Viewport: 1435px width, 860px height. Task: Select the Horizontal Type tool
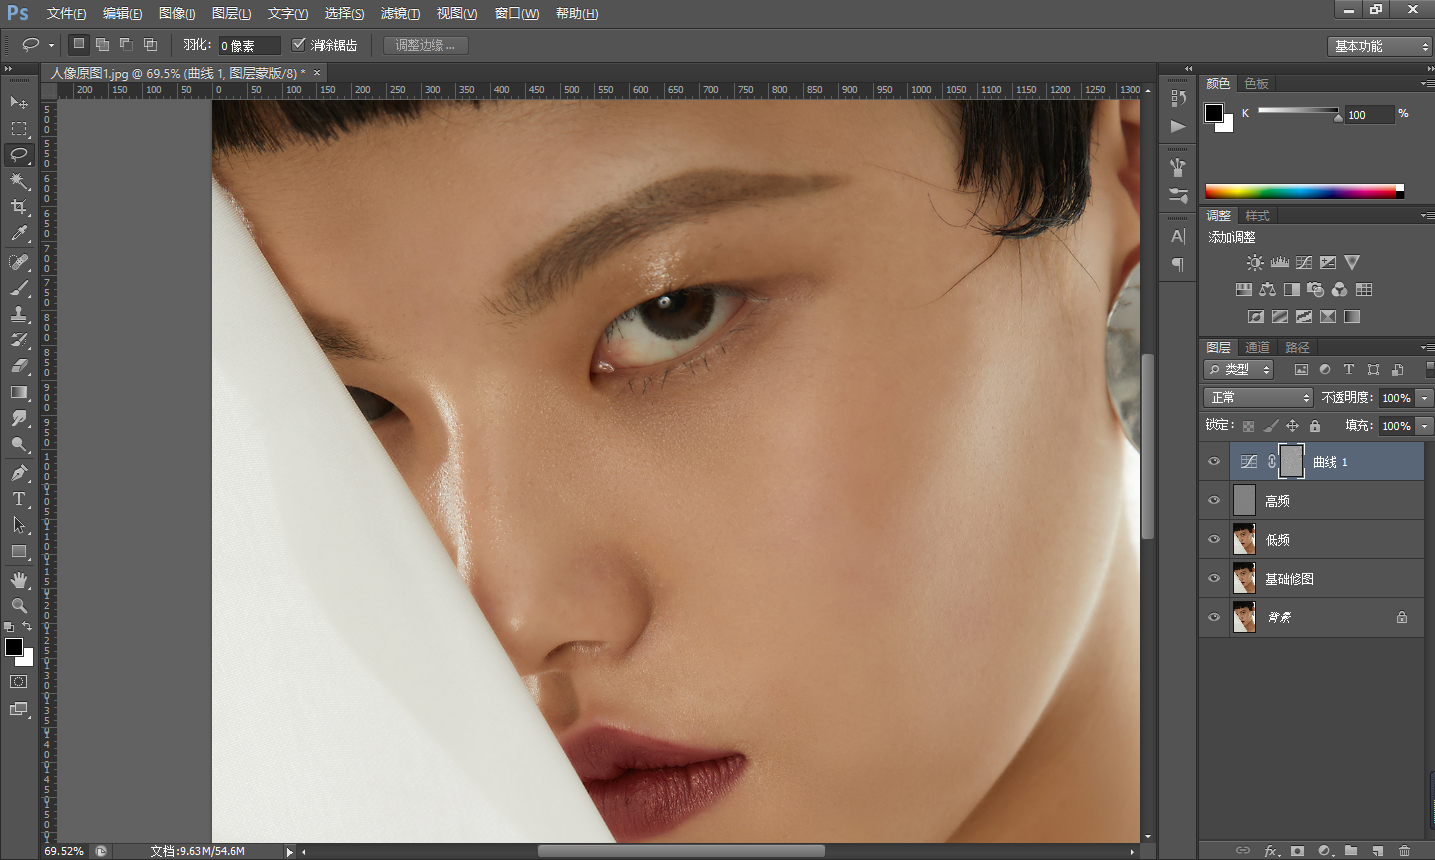pyautogui.click(x=19, y=499)
